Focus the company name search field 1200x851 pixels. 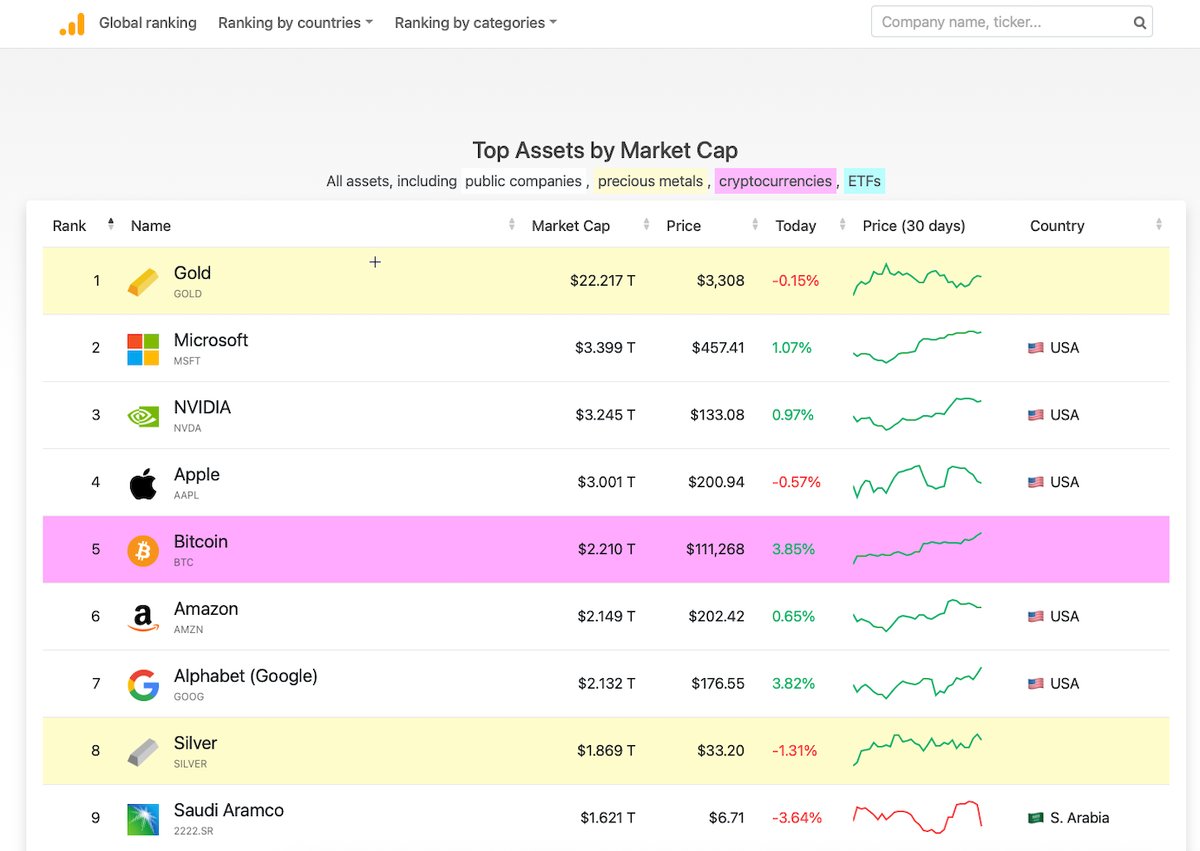click(1000, 22)
